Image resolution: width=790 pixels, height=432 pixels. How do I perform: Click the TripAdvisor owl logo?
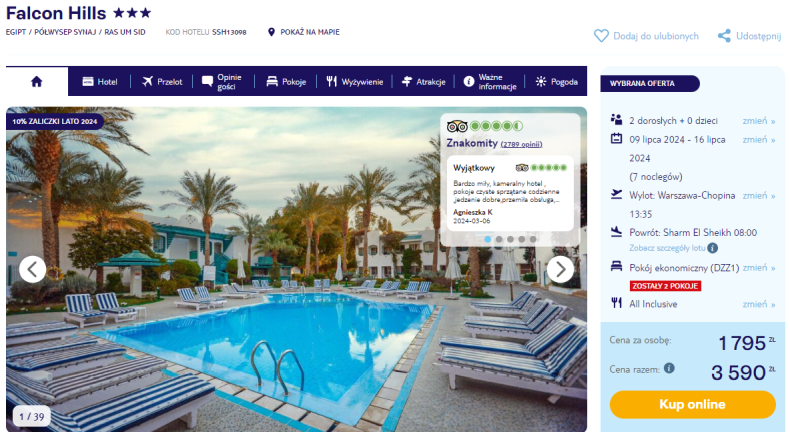point(457,126)
